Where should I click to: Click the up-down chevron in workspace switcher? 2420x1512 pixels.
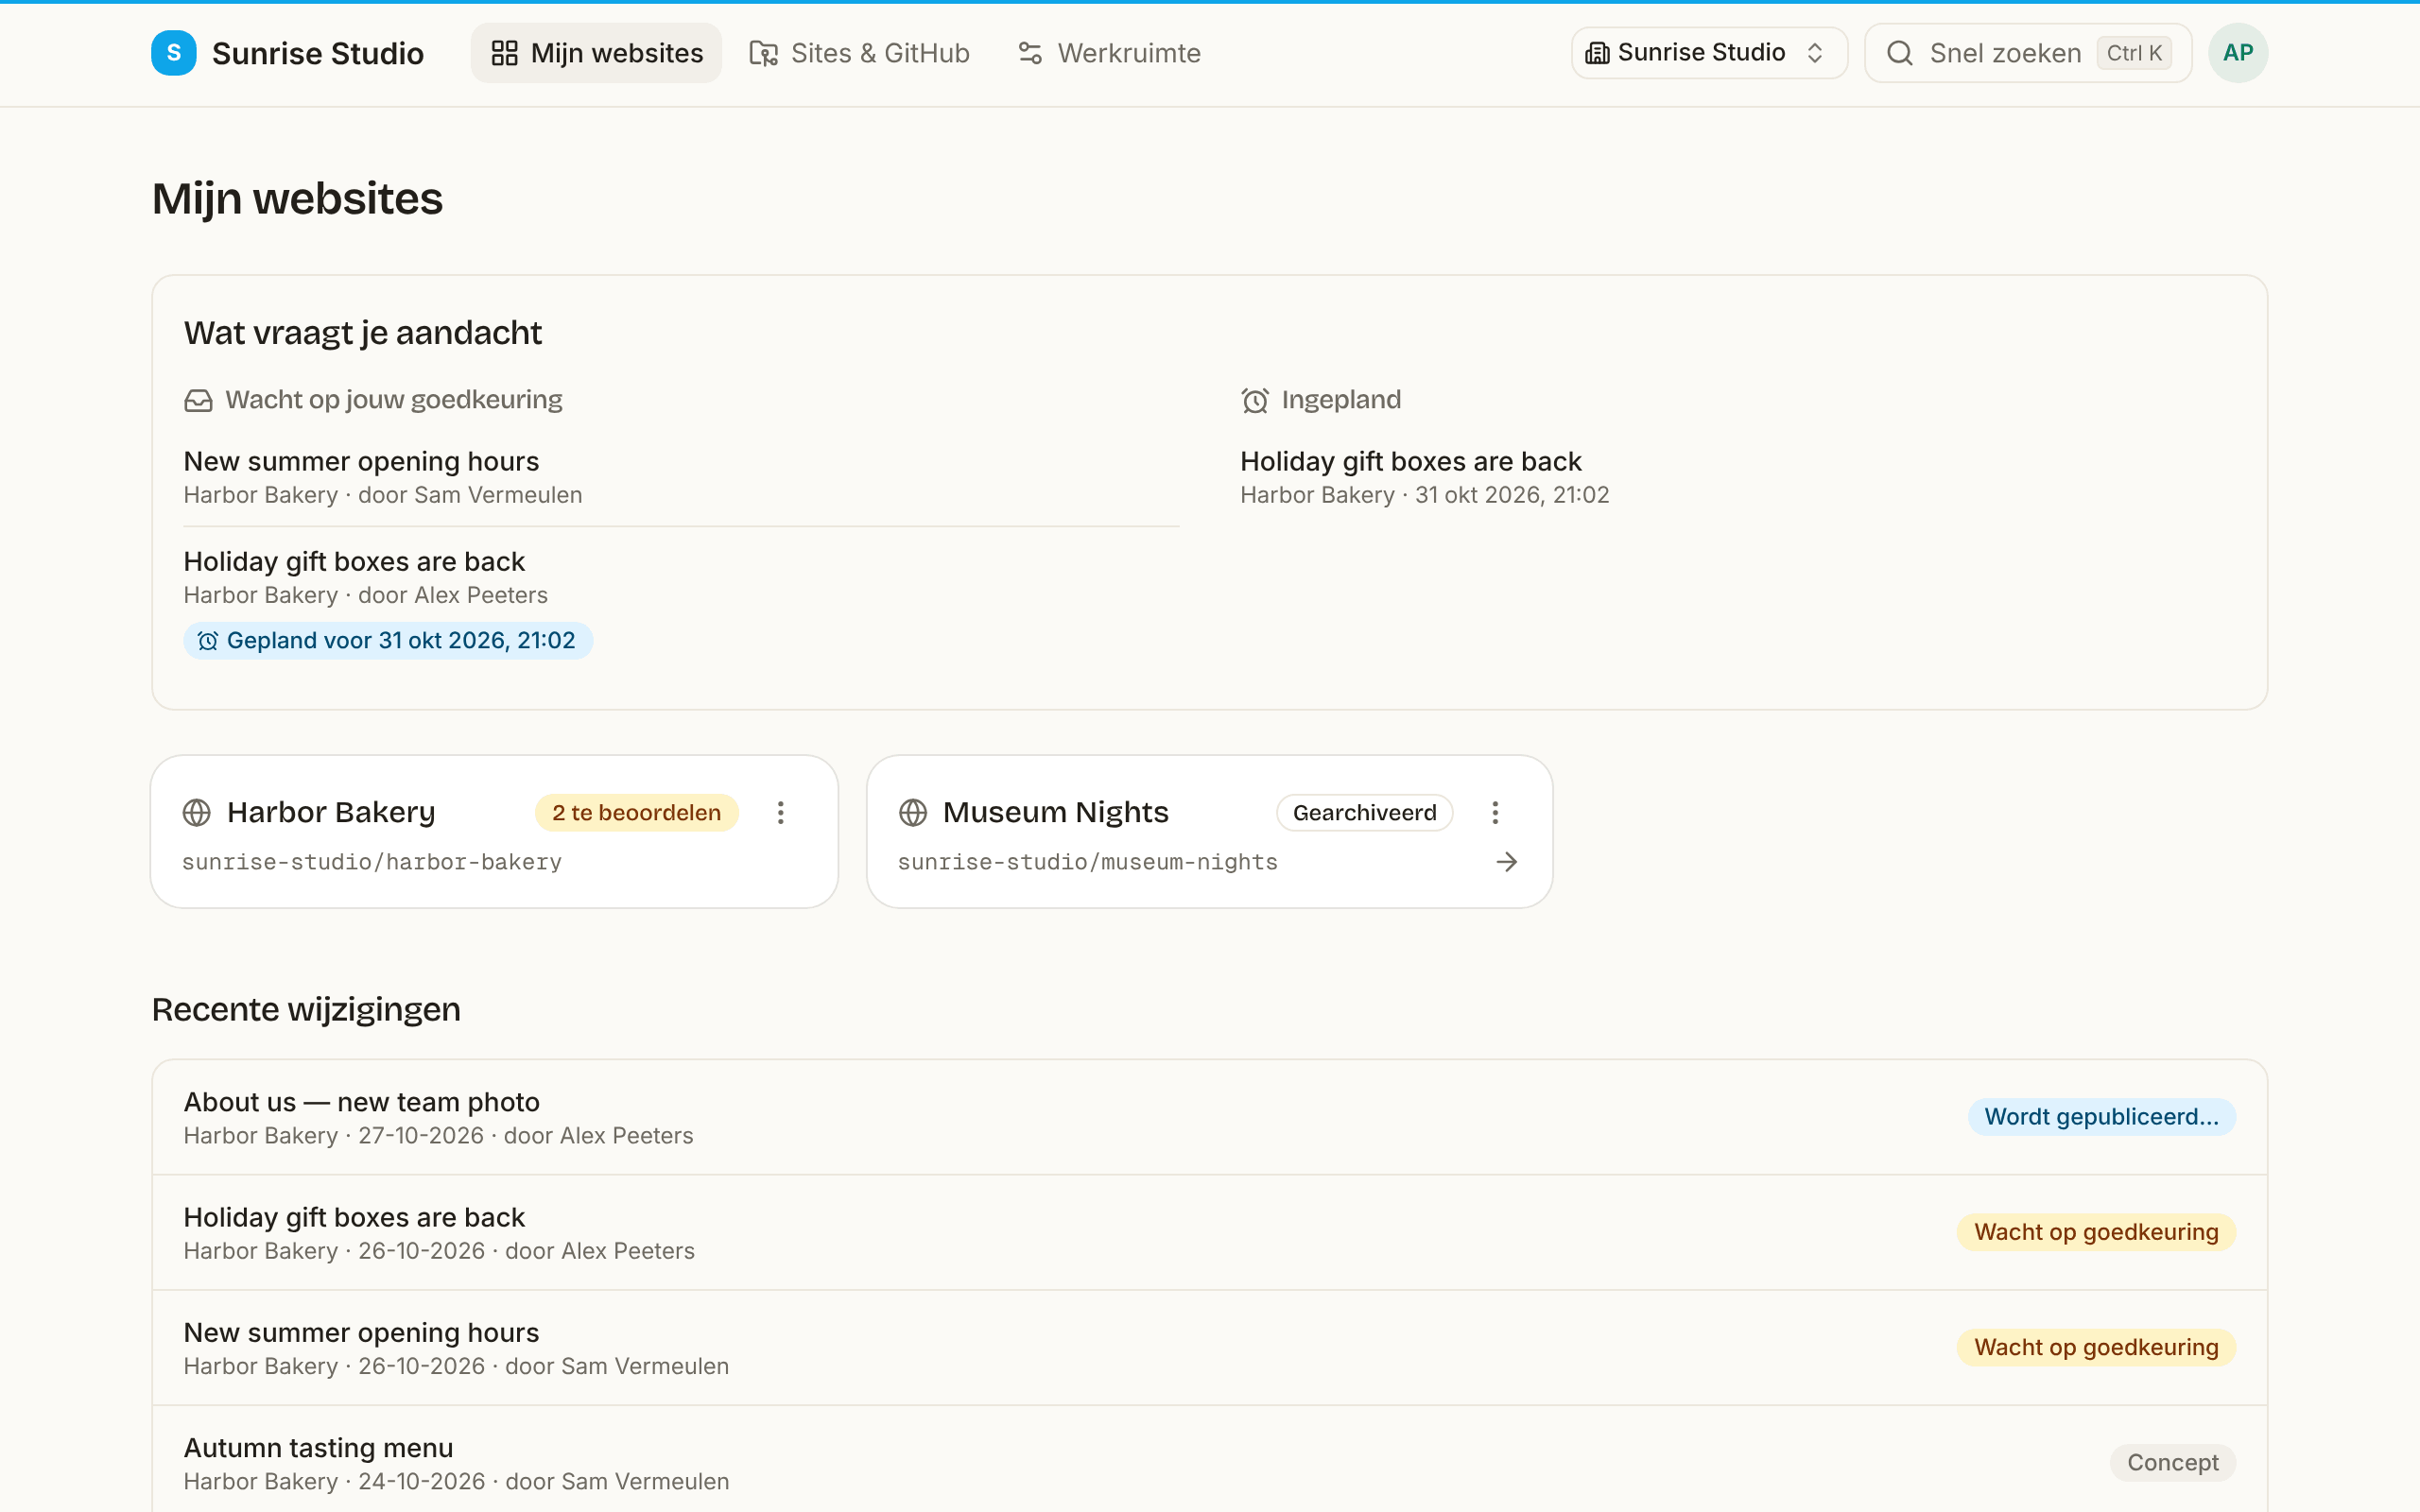click(x=1815, y=53)
